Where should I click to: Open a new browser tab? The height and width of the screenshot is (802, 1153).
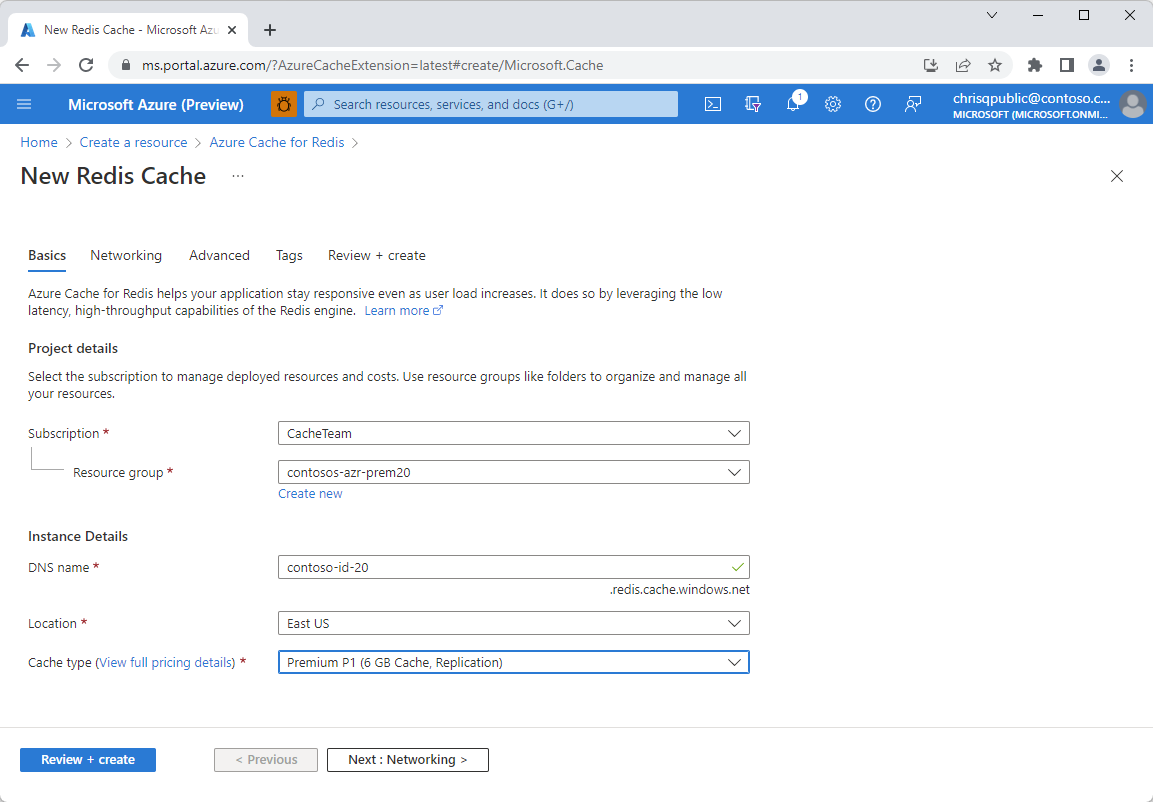click(270, 30)
